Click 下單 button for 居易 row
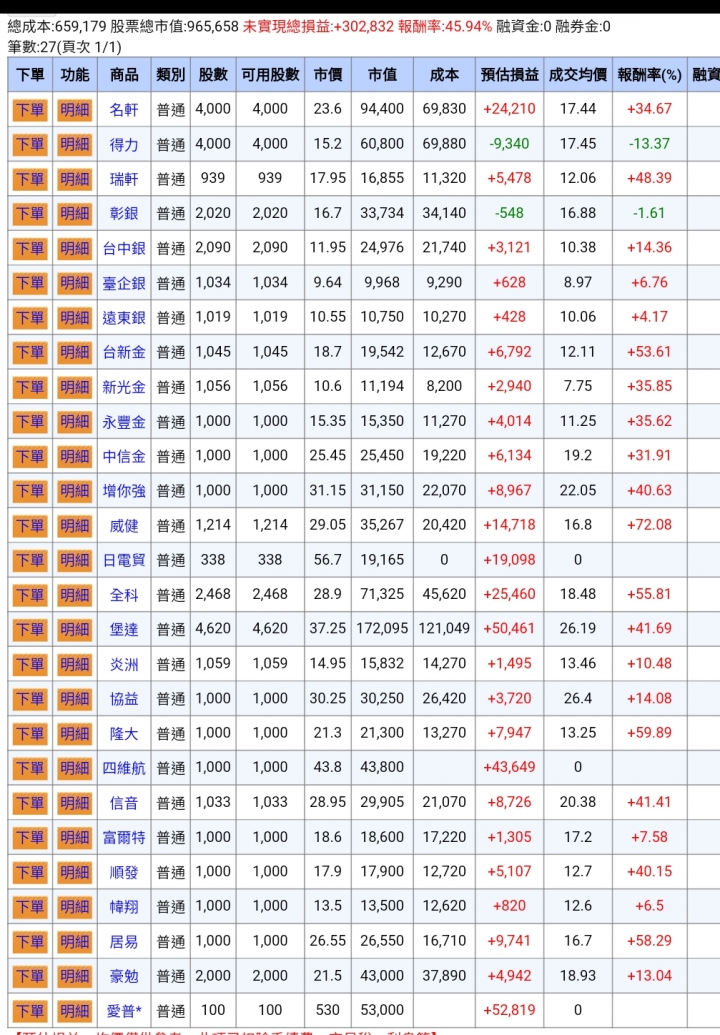 pyautogui.click(x=30, y=941)
